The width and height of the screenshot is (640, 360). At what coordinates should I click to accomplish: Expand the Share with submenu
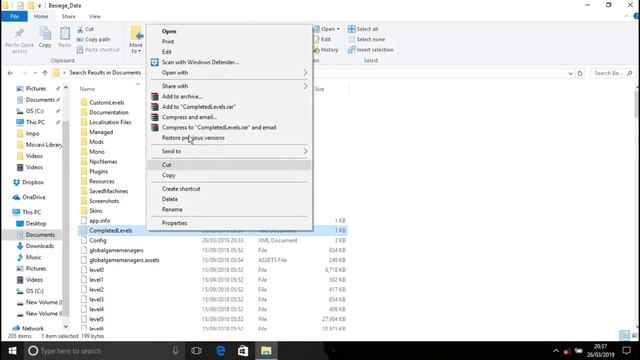[x=305, y=86]
